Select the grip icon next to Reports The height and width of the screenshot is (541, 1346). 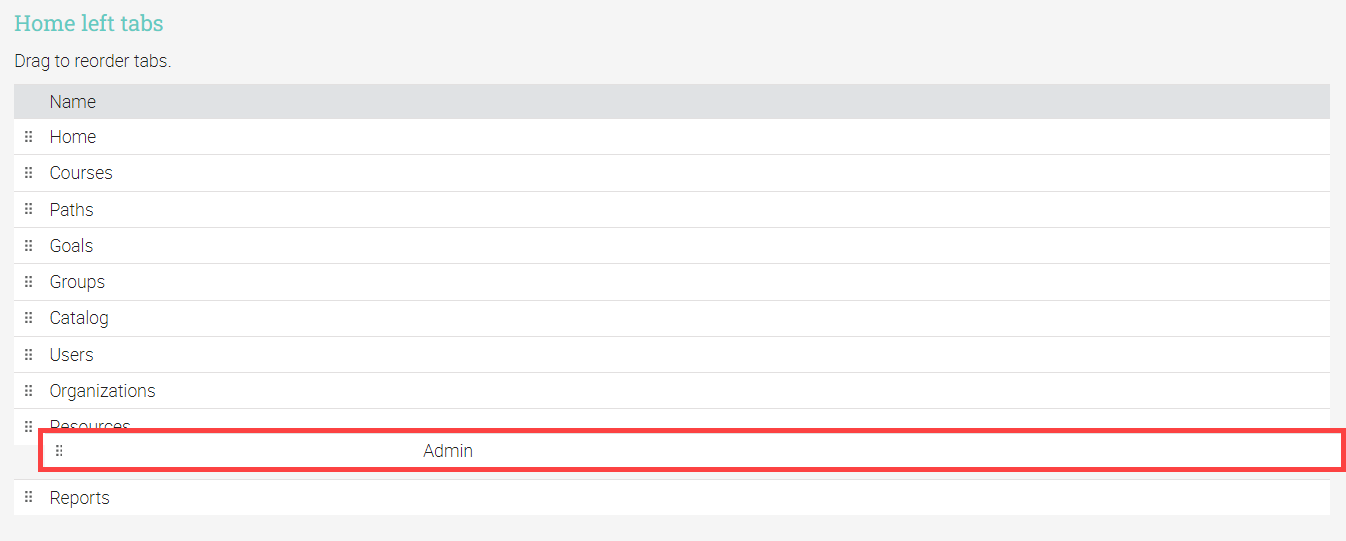[28, 498]
